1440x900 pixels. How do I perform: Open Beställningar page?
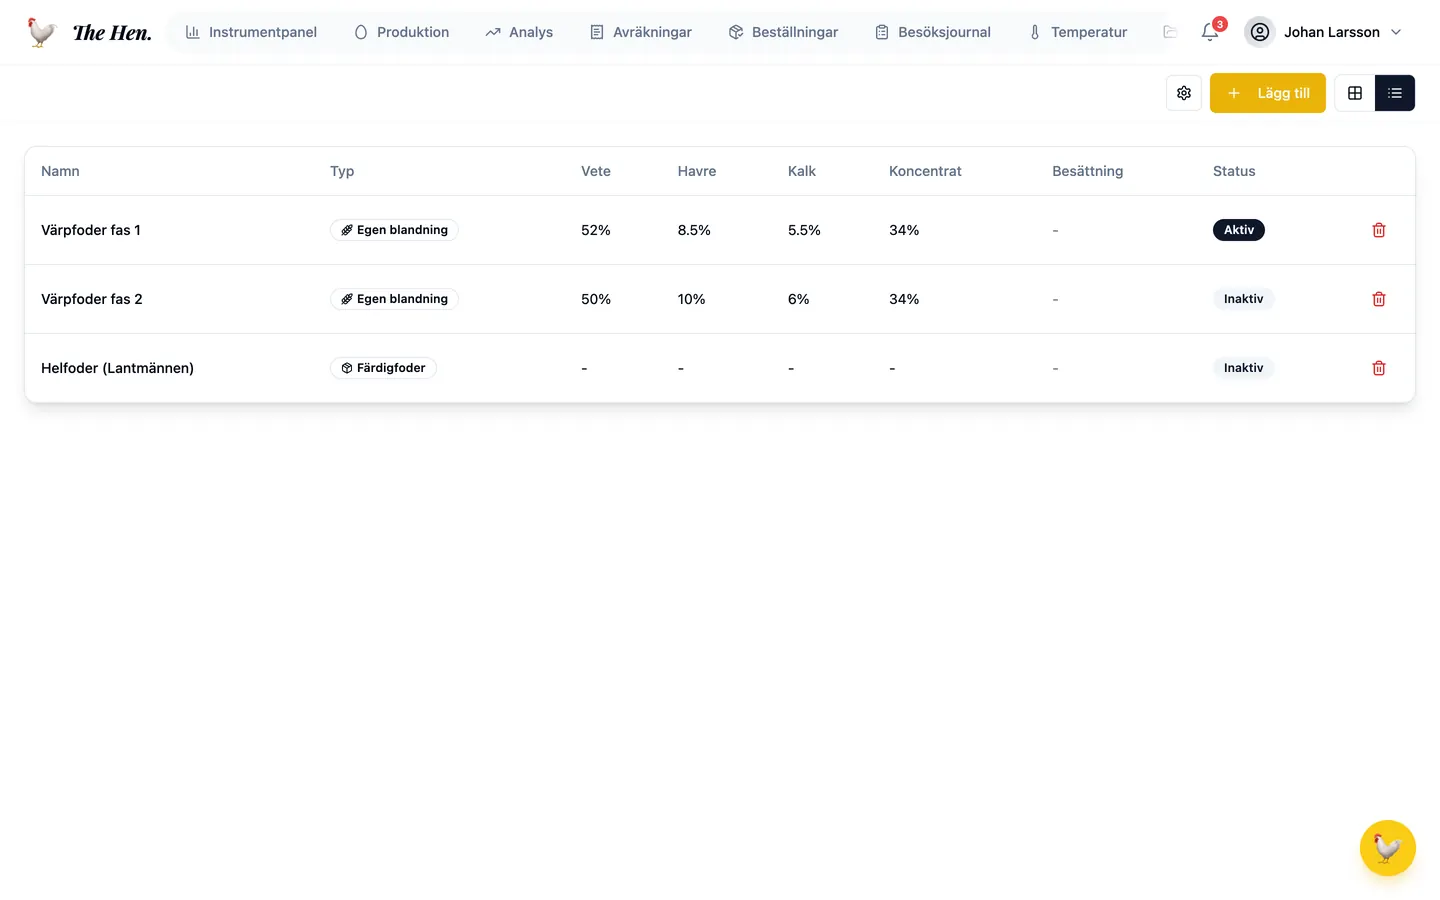tap(784, 32)
